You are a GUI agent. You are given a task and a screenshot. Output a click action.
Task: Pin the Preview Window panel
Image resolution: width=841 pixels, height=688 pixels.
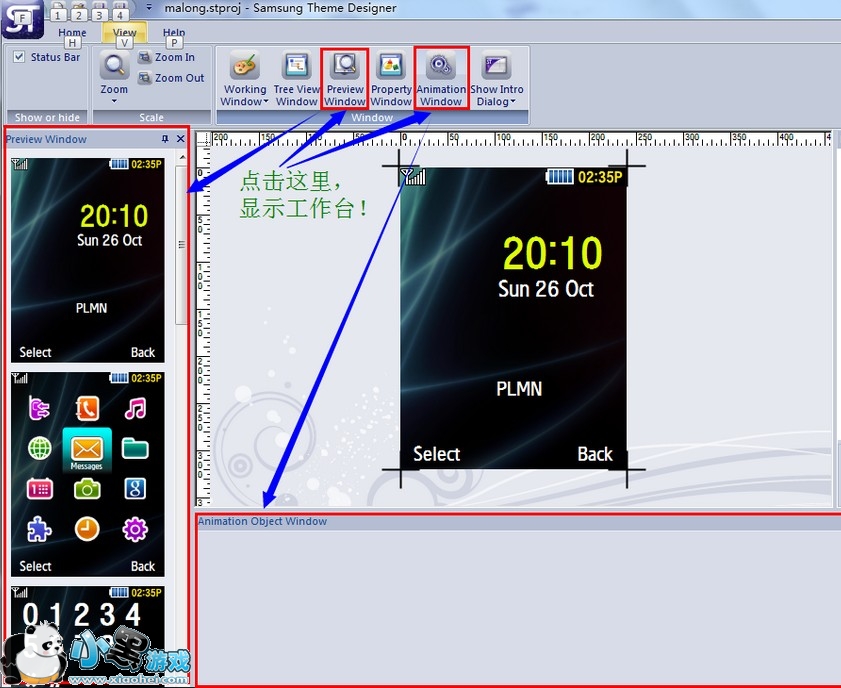[x=165, y=140]
